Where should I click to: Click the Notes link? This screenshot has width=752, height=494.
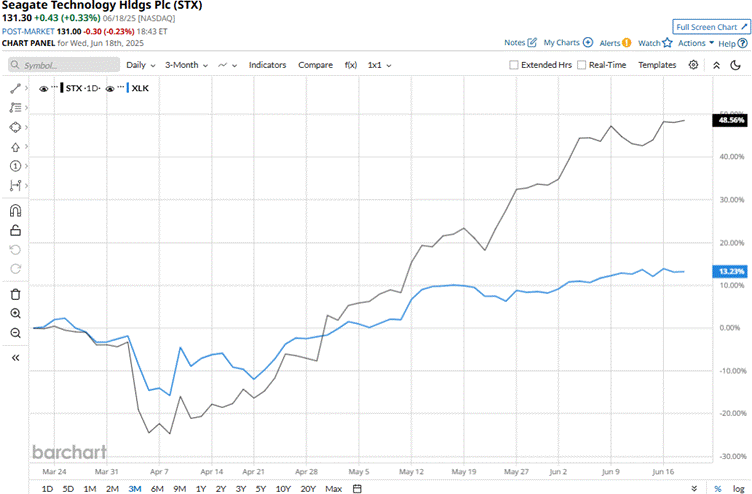(515, 43)
